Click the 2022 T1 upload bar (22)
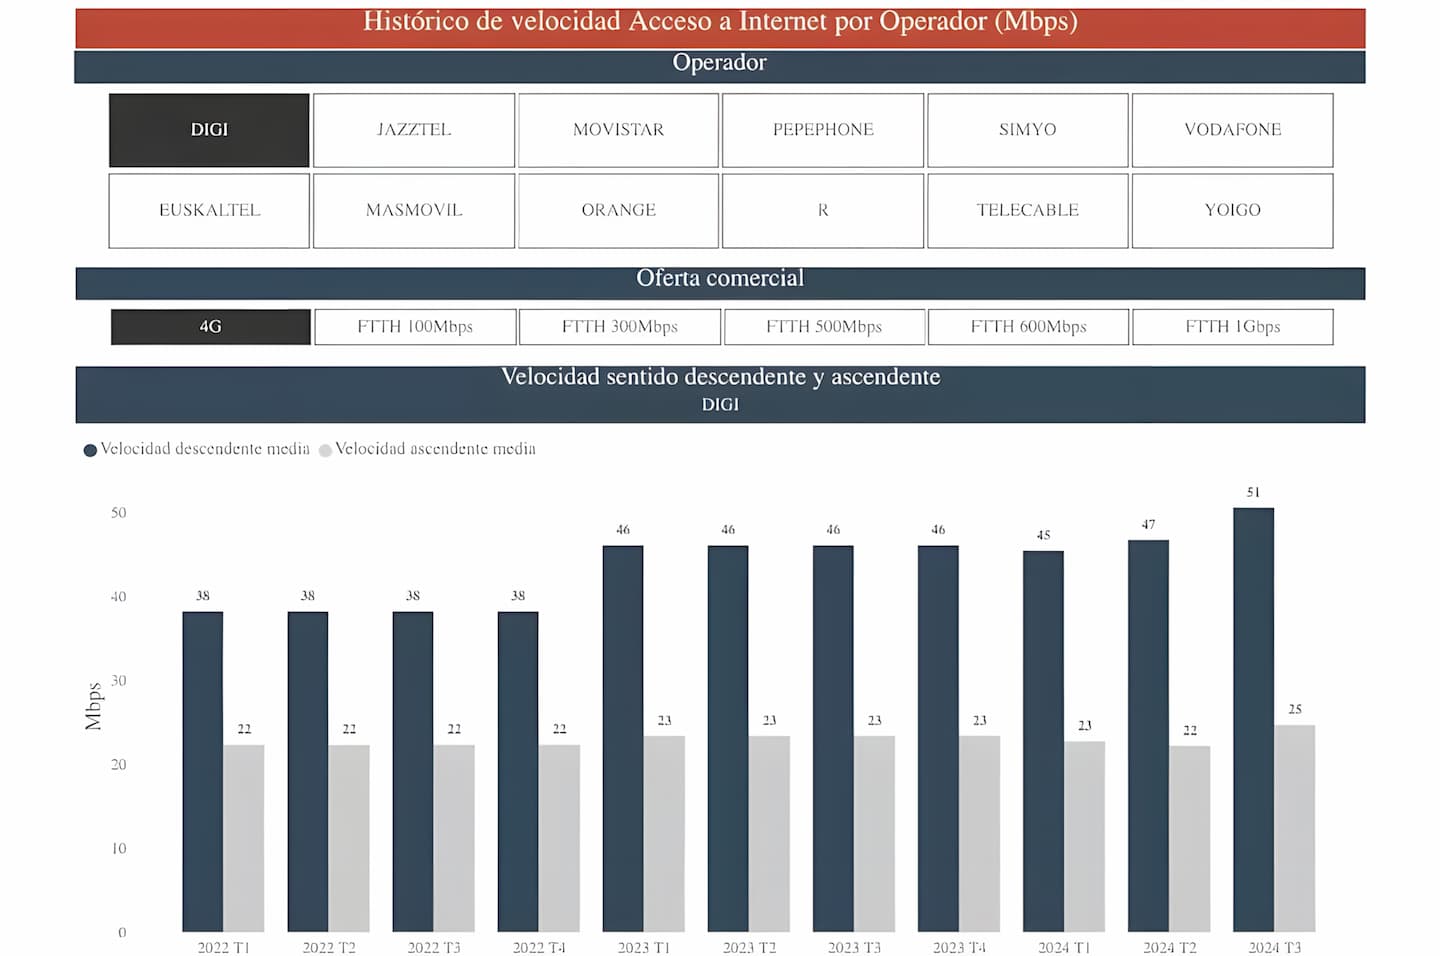Screen dimensions: 1440x956 (x=244, y=838)
